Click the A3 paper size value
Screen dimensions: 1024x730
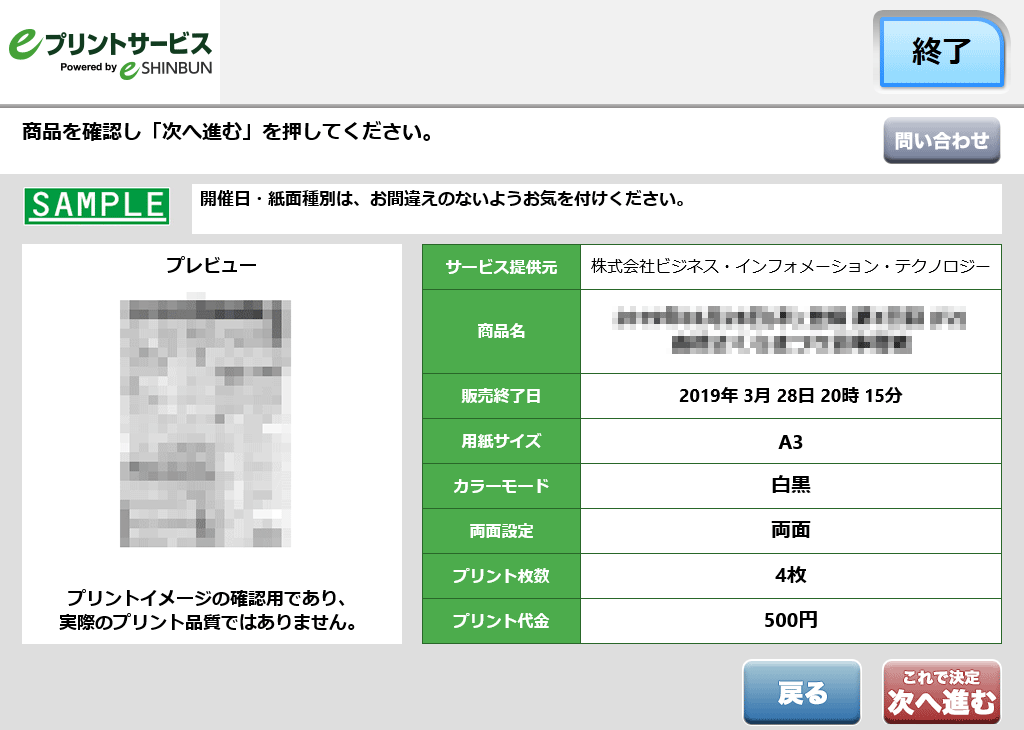(791, 441)
